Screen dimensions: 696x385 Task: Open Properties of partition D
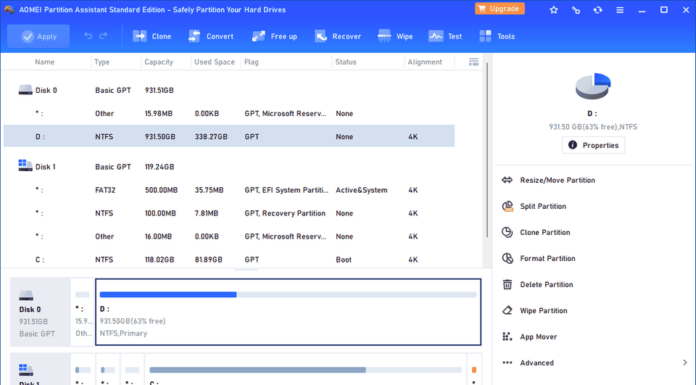pyautogui.click(x=593, y=145)
